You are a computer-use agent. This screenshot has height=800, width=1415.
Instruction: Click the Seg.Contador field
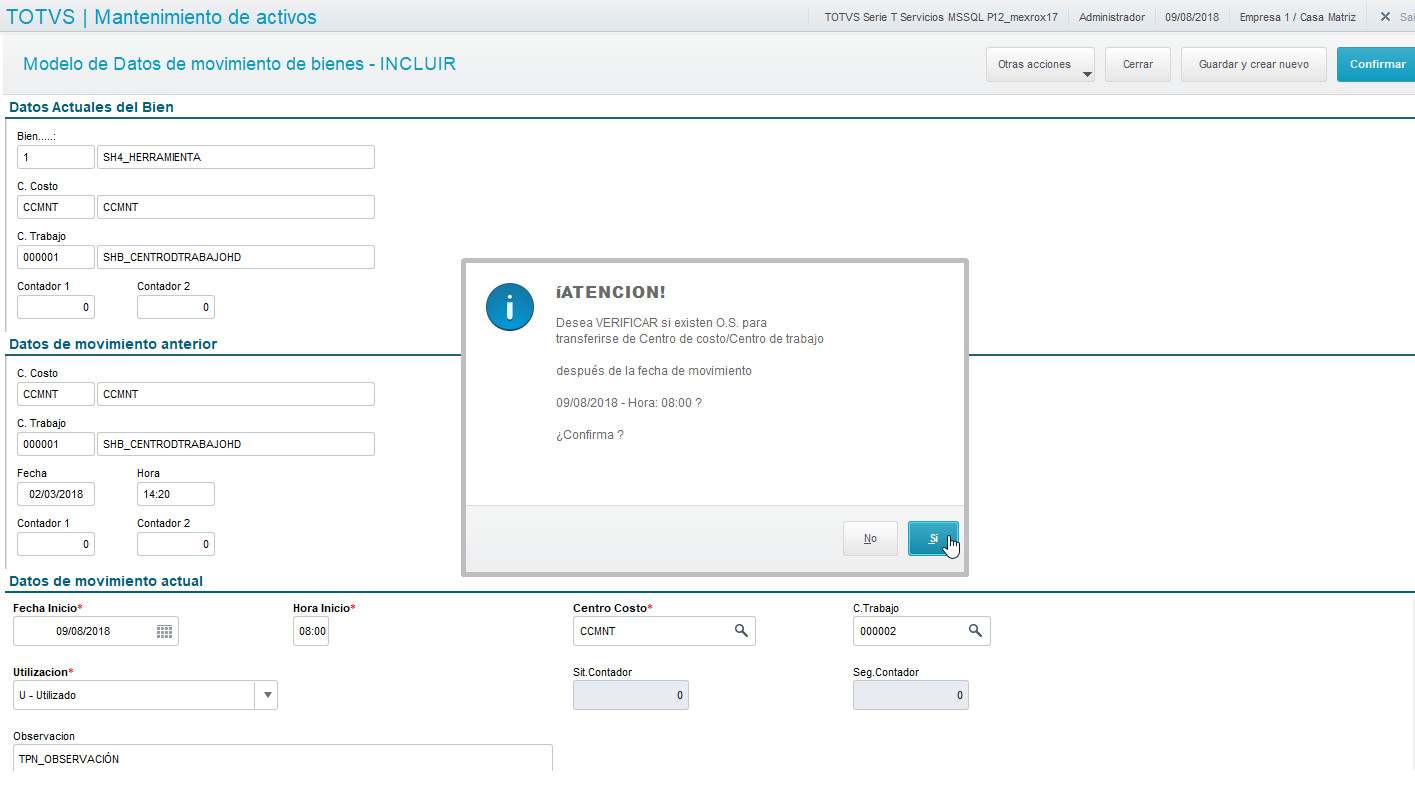coord(911,695)
